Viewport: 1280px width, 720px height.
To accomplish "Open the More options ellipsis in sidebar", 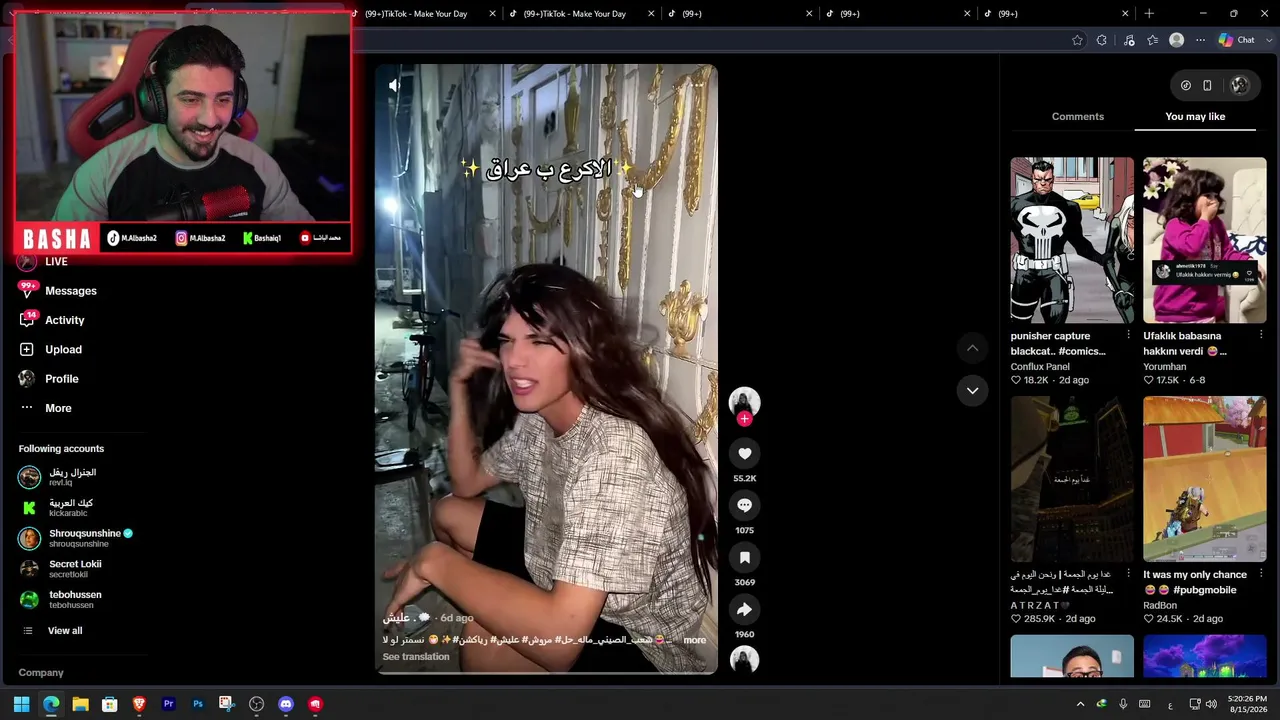I will (x=27, y=408).
